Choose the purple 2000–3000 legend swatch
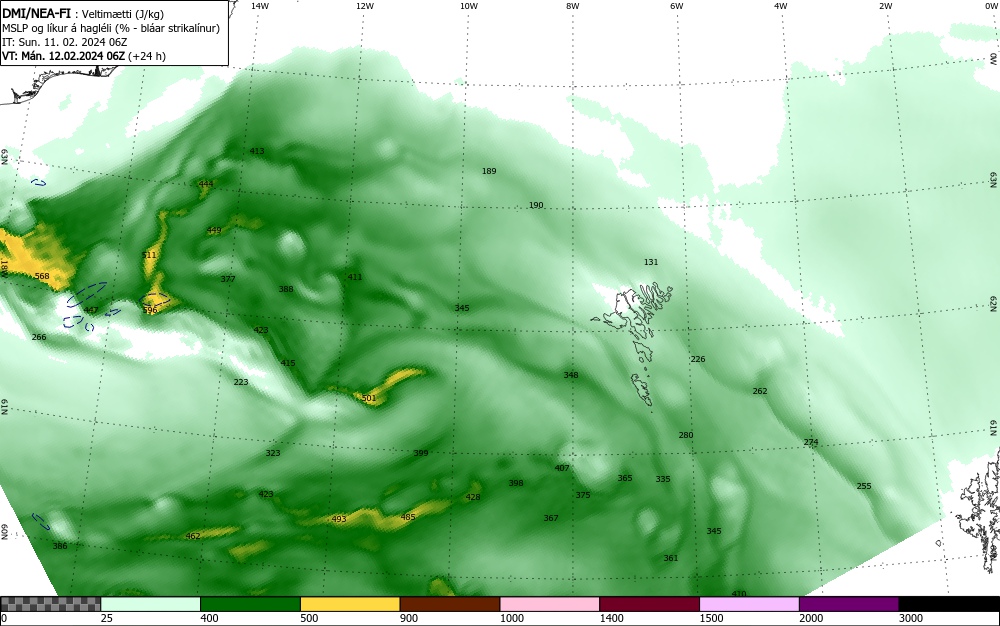 point(849,604)
